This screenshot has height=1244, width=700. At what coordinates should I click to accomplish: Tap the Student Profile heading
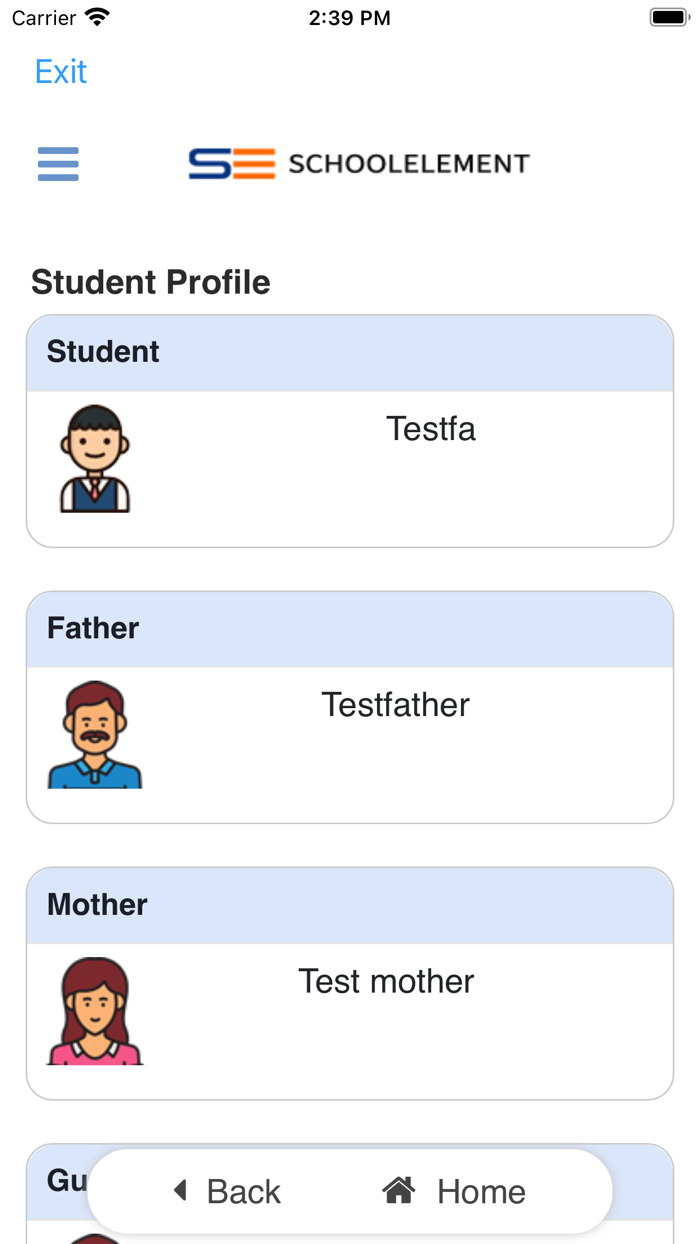tap(151, 282)
